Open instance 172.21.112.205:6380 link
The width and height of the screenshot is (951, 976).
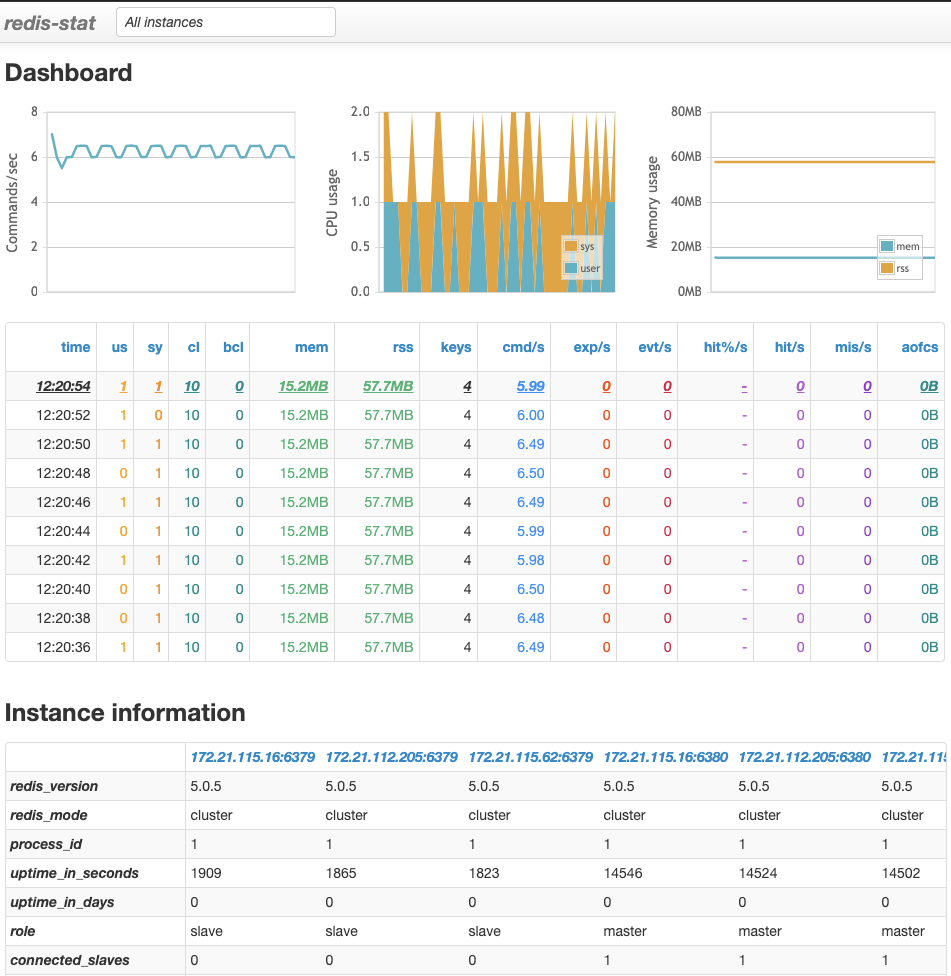(x=805, y=757)
